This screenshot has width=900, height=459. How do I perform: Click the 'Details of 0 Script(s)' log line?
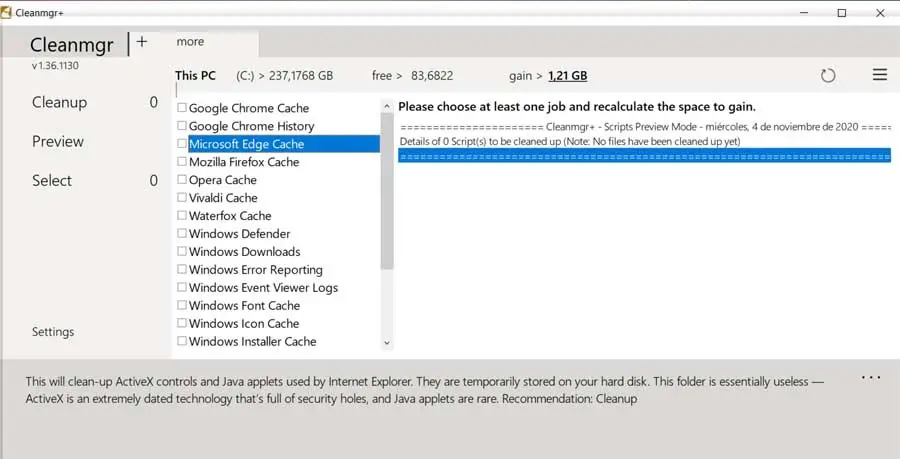570,141
